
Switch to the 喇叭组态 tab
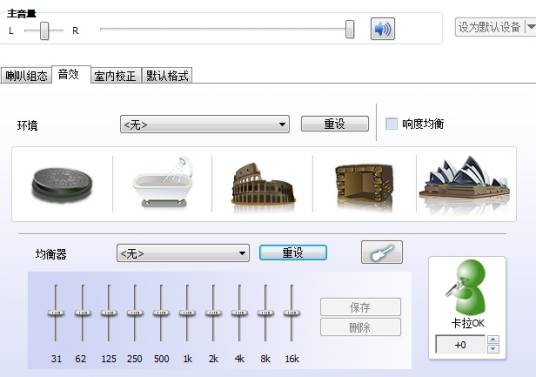tap(26, 76)
